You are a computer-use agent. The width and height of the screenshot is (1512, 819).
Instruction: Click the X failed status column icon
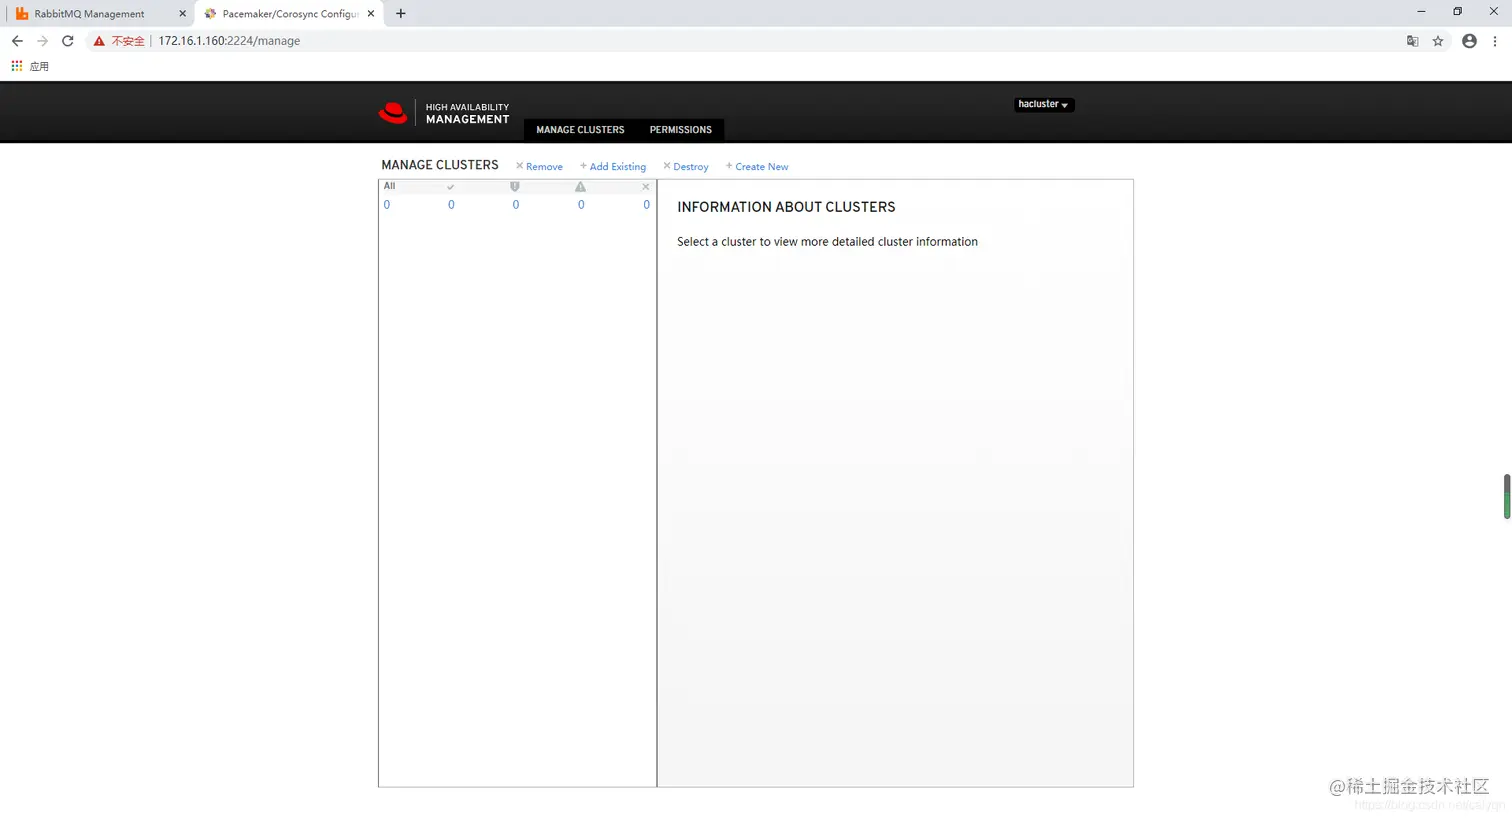coord(646,187)
